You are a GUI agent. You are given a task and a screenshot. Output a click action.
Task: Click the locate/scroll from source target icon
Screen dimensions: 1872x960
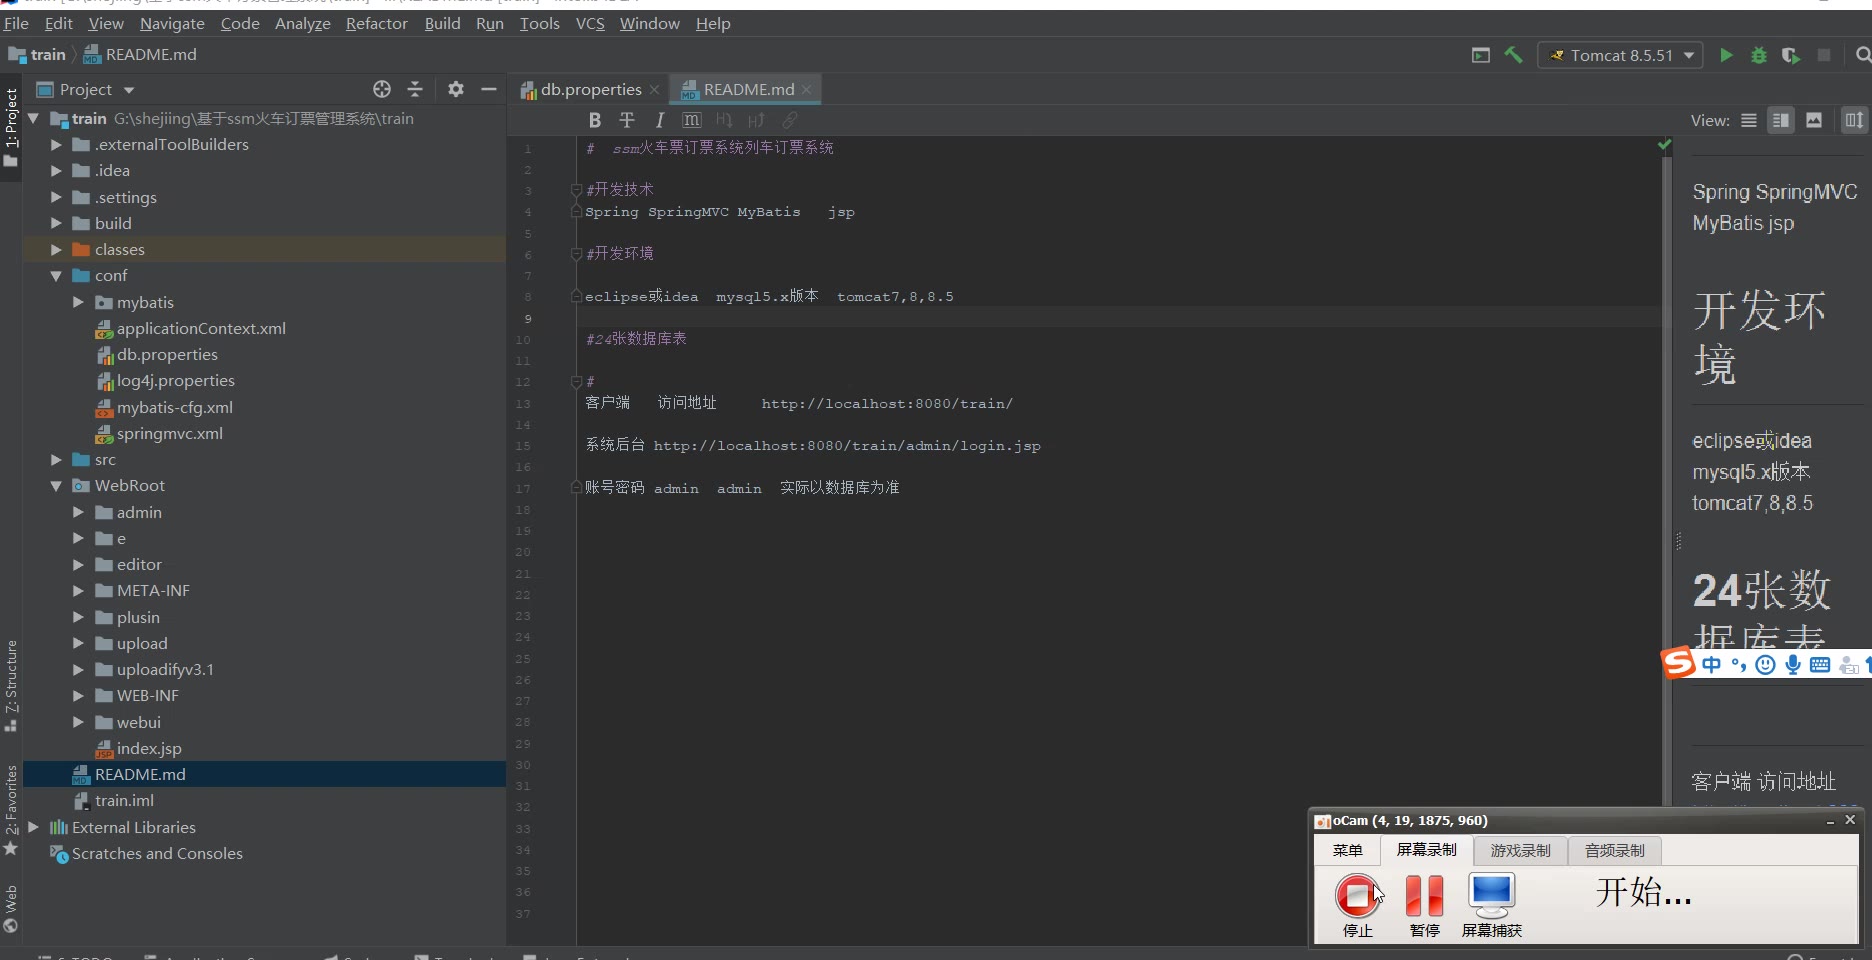coord(382,89)
